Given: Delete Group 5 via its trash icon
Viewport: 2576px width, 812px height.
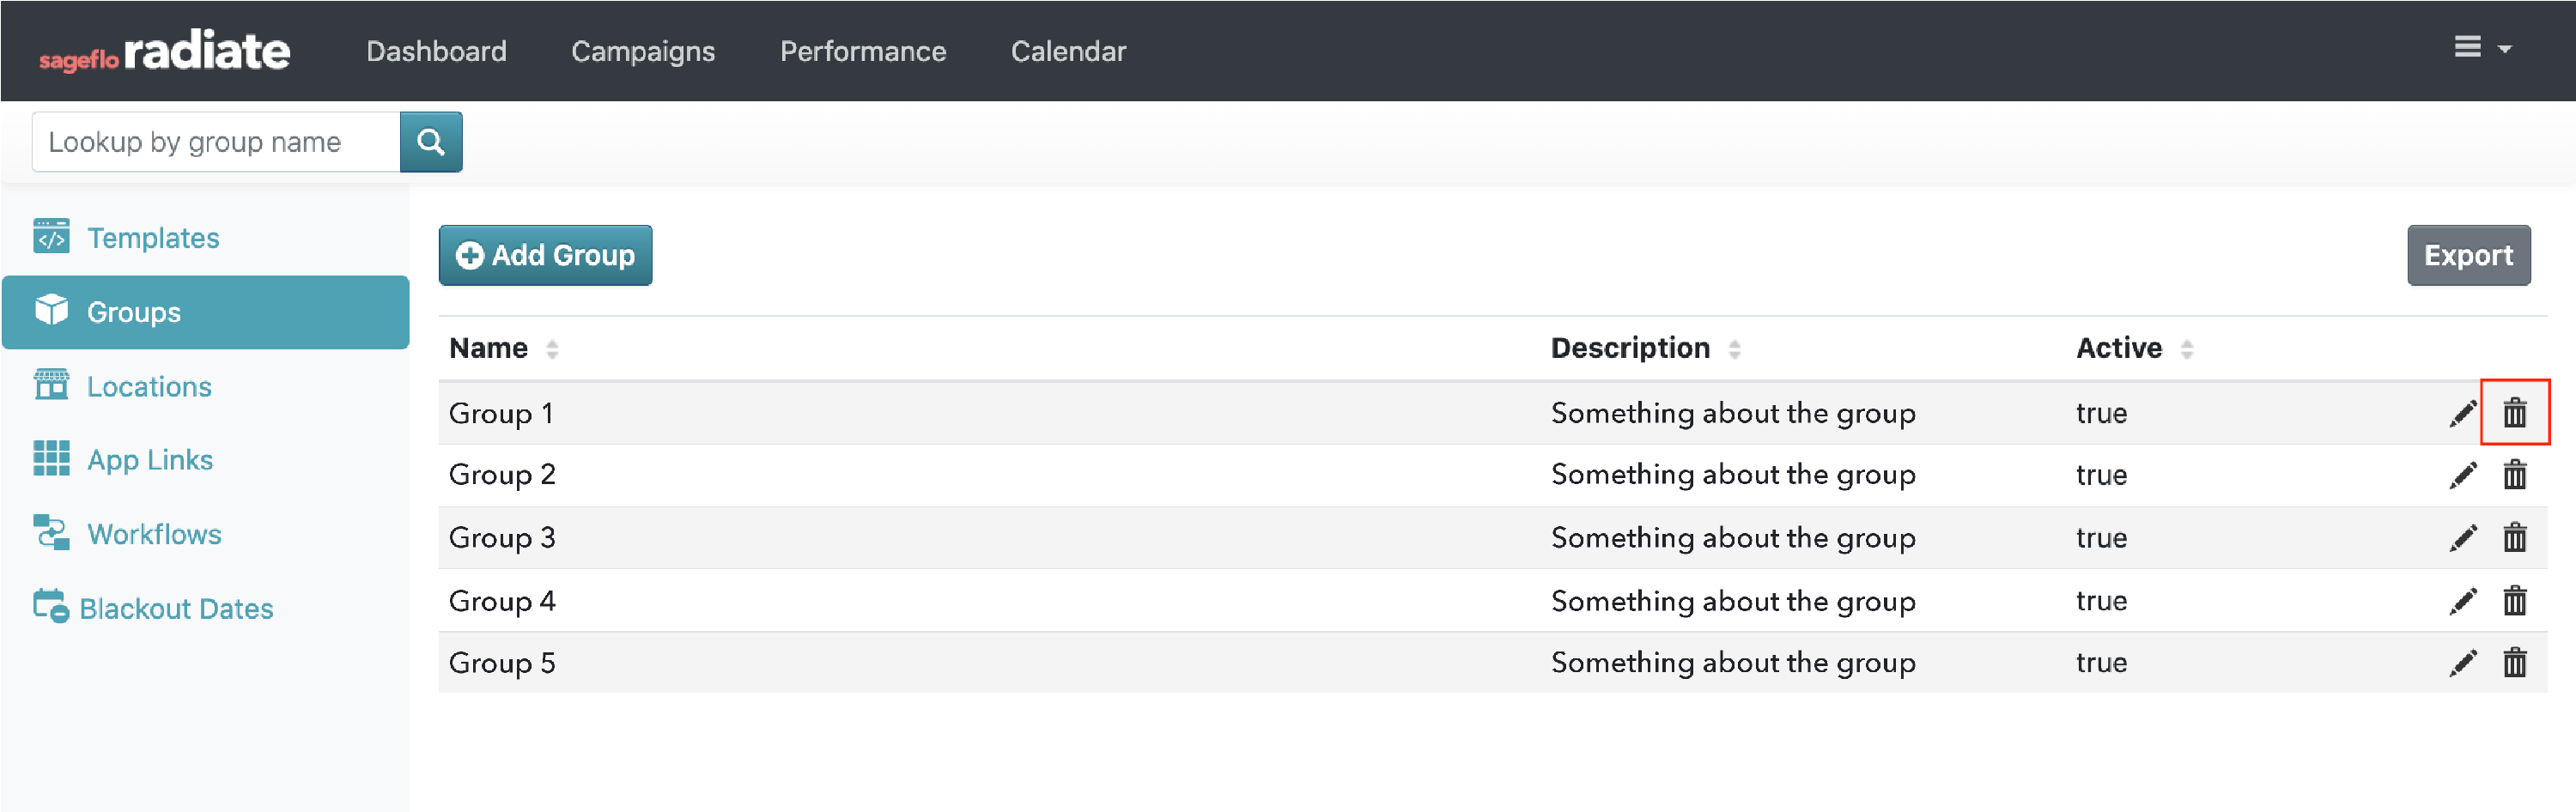Looking at the screenshot, I should 2516,662.
